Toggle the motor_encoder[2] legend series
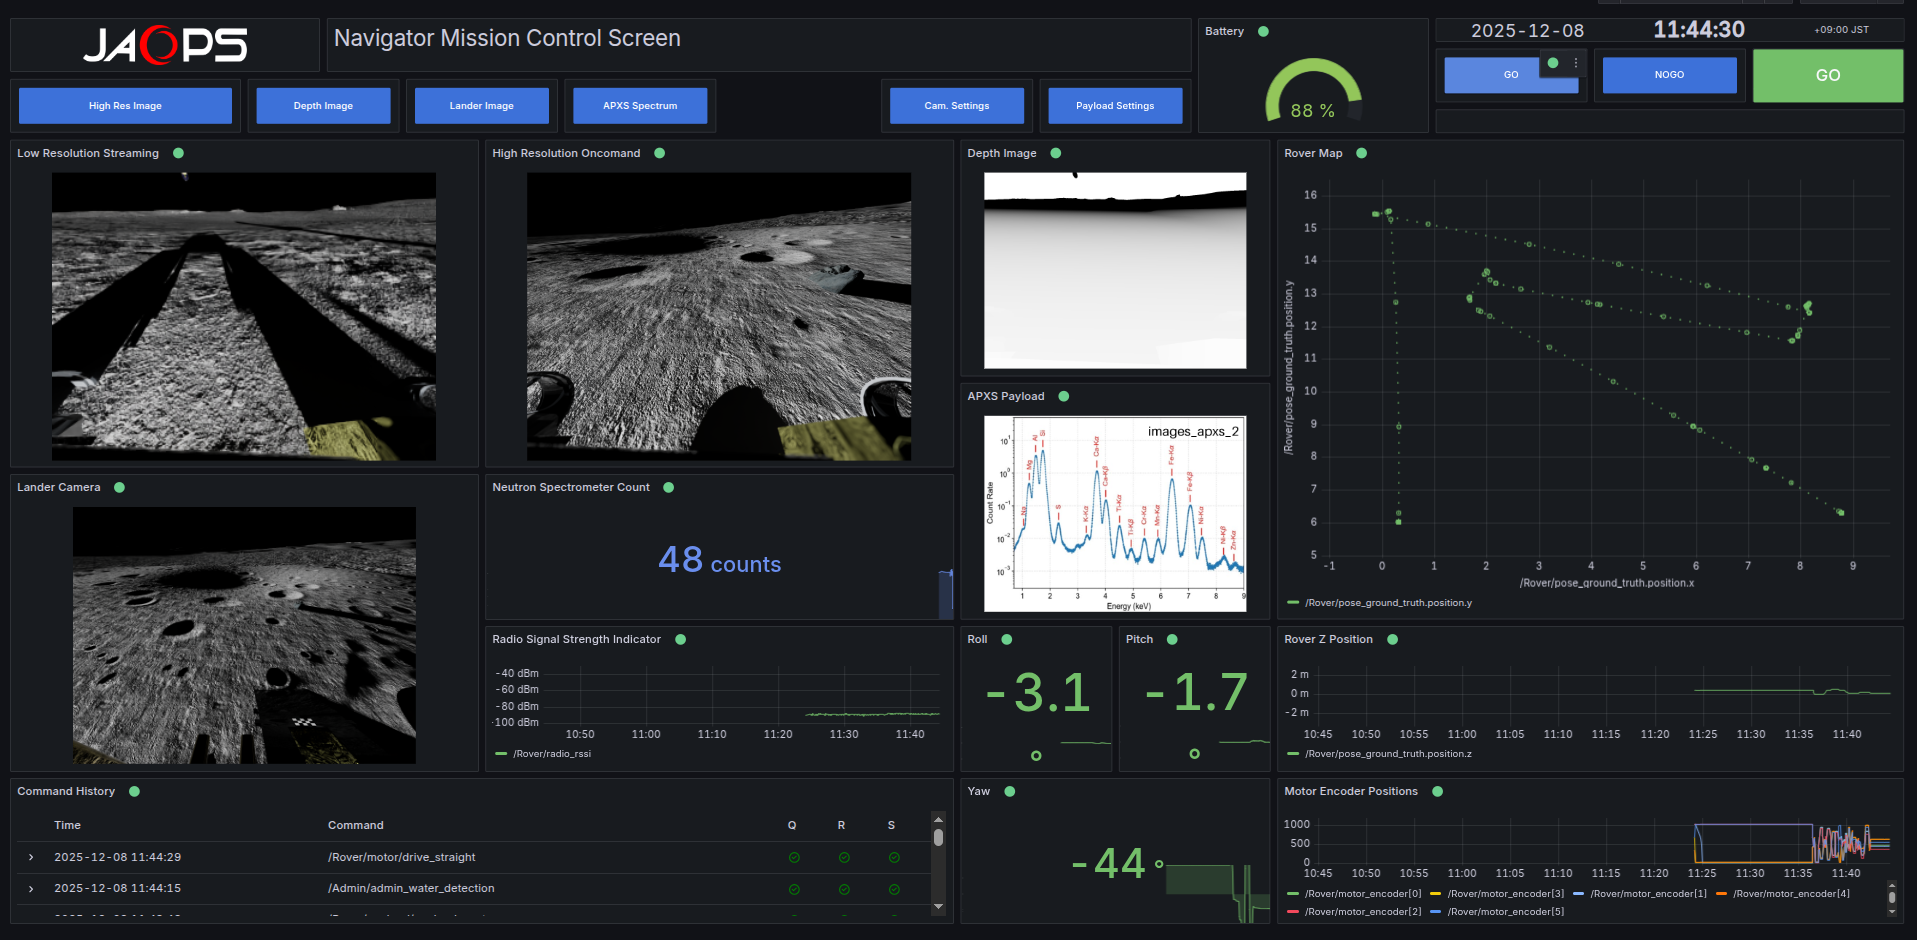 (x=1363, y=912)
